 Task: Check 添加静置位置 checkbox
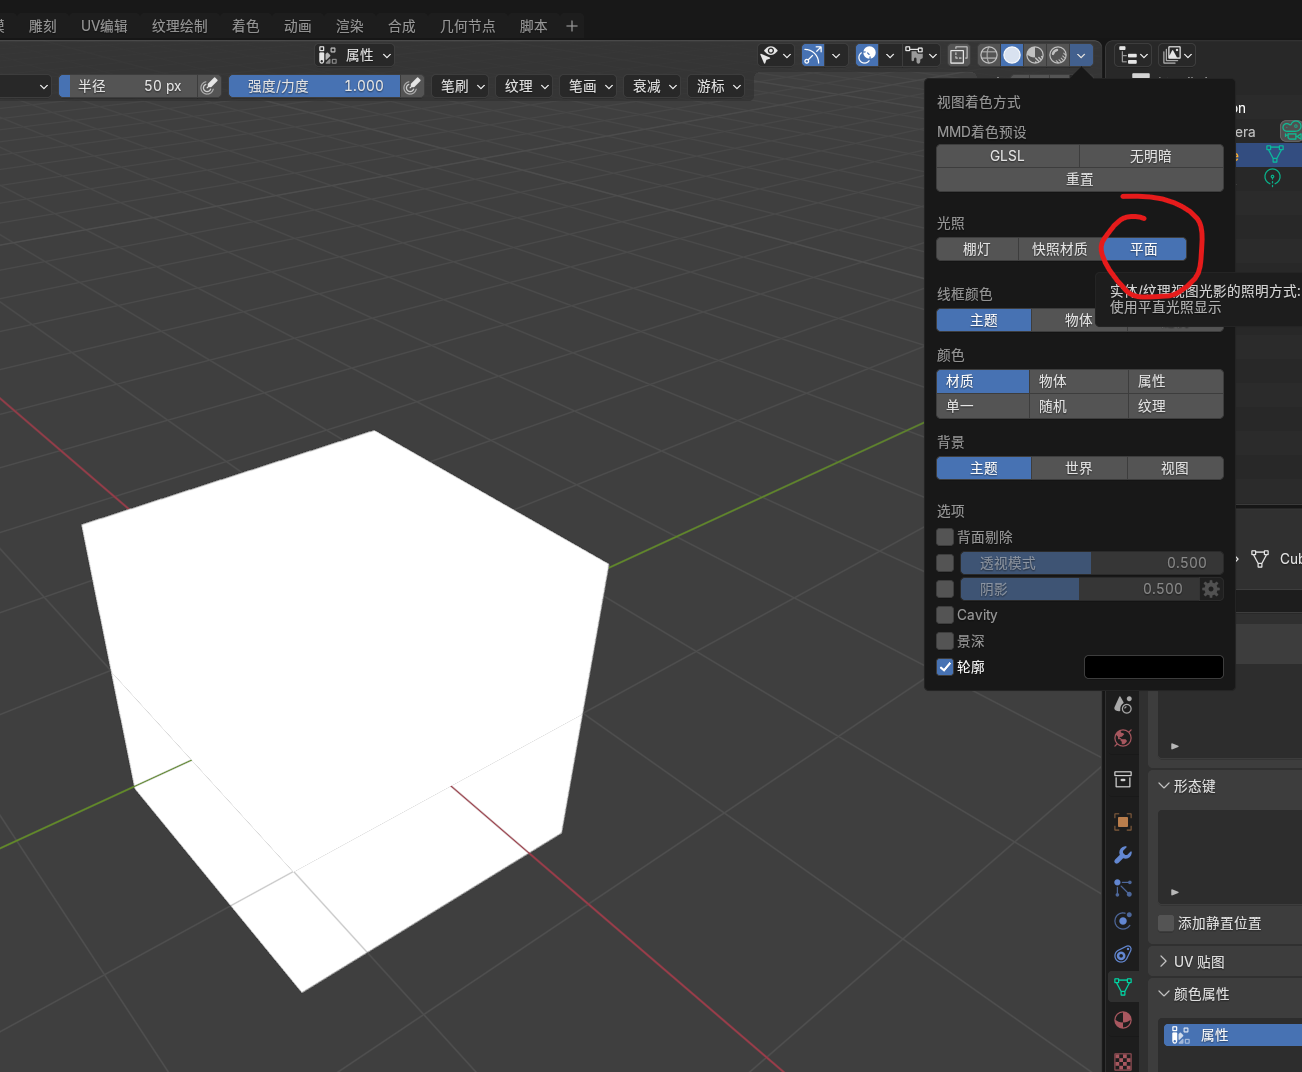(1166, 923)
